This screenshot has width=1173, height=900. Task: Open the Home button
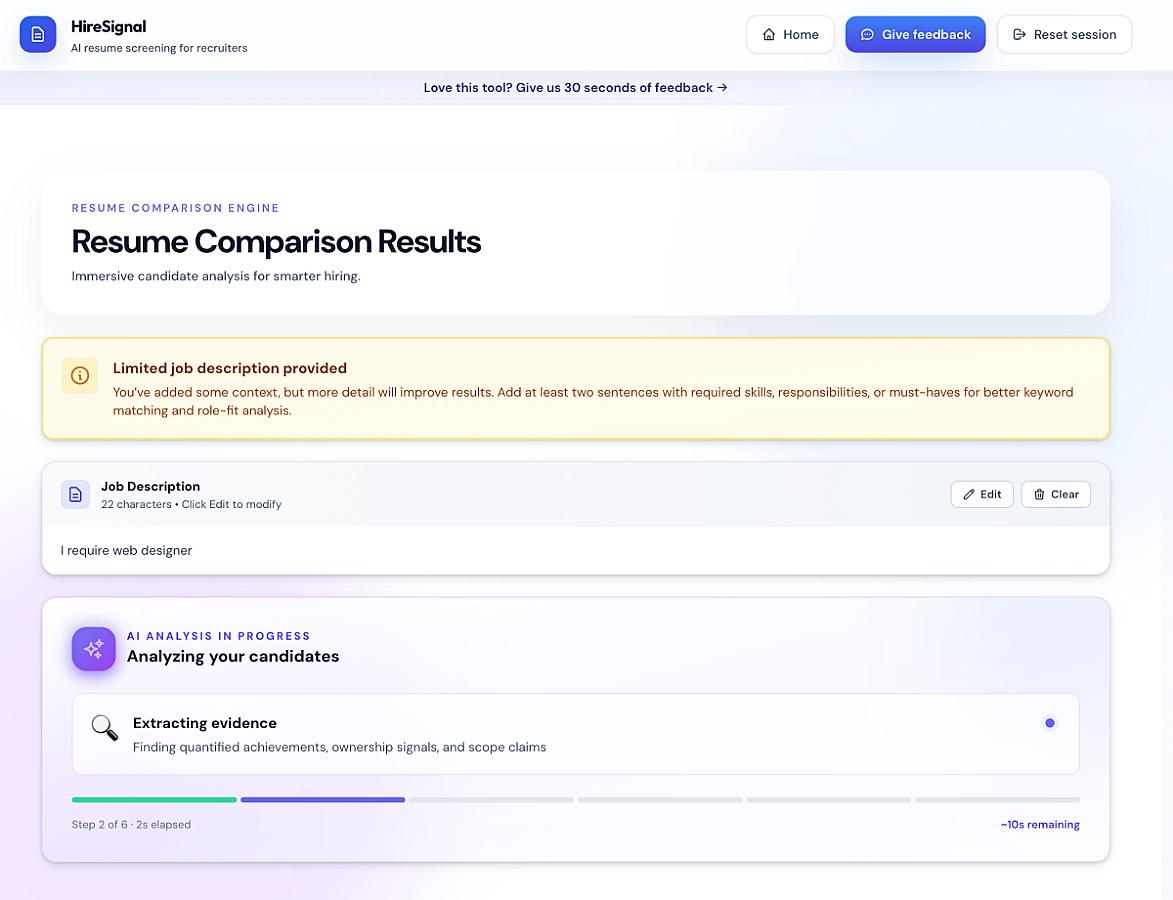790,34
